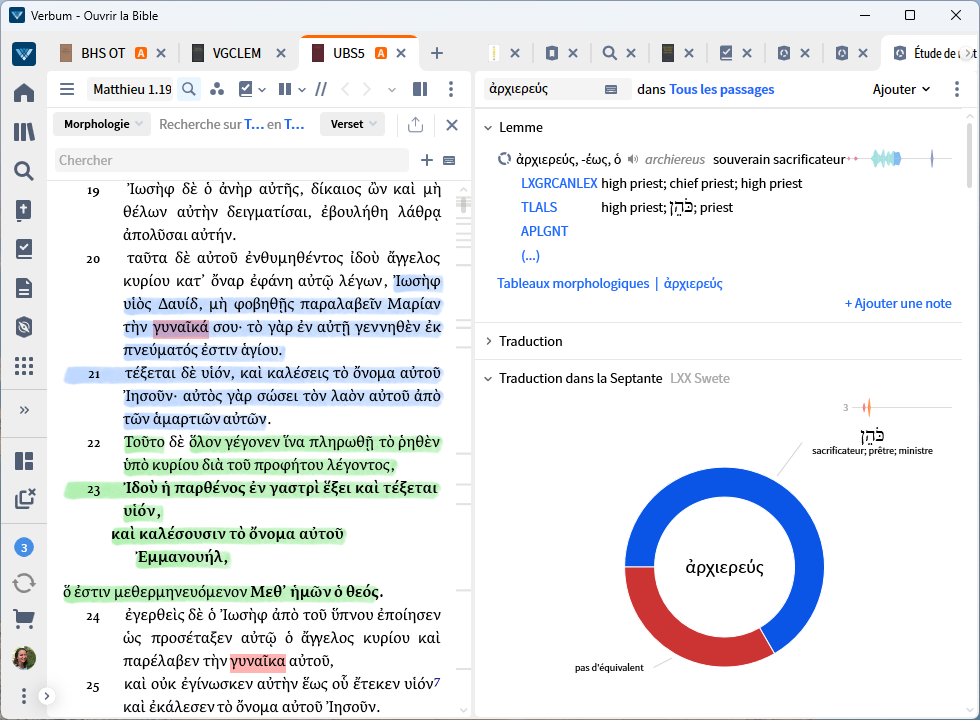Open the Verset dropdown
Screen dimensions: 980x720
352,124
